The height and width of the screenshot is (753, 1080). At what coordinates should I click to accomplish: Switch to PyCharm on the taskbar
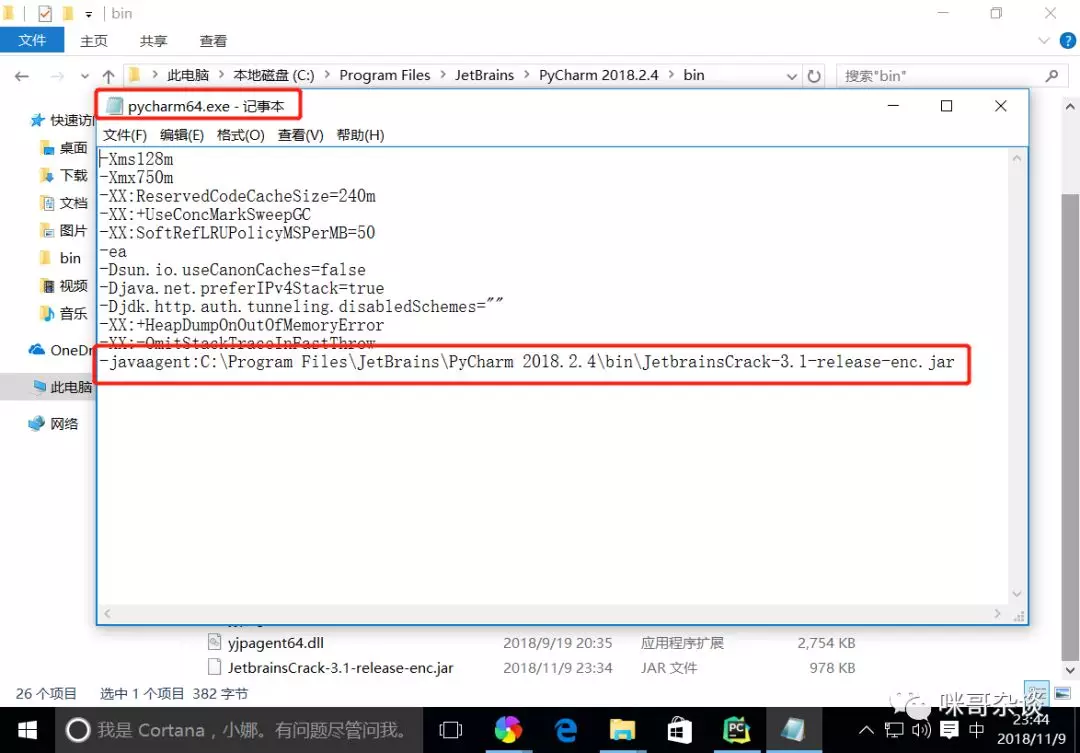tap(736, 730)
